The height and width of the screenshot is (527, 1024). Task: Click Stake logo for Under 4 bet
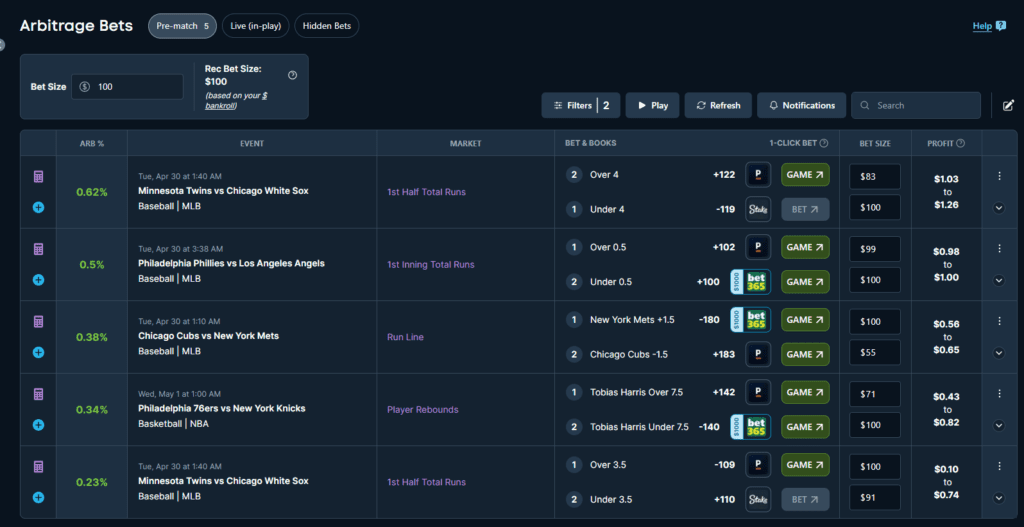coord(758,210)
